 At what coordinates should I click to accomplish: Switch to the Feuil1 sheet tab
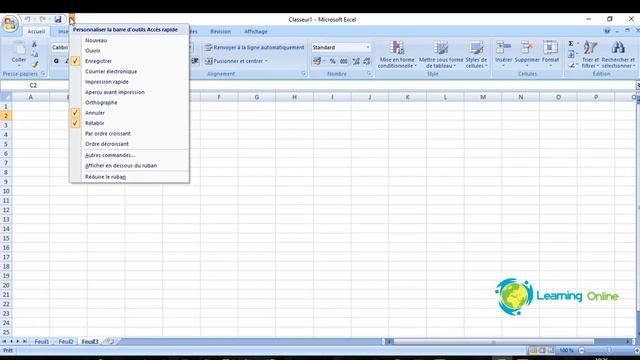tap(42, 342)
